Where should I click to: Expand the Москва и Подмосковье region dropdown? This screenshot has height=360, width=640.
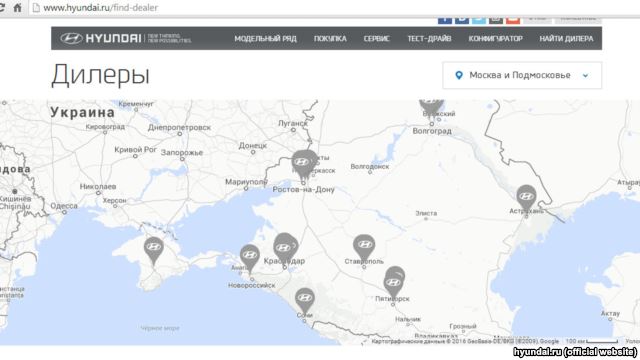522,75
